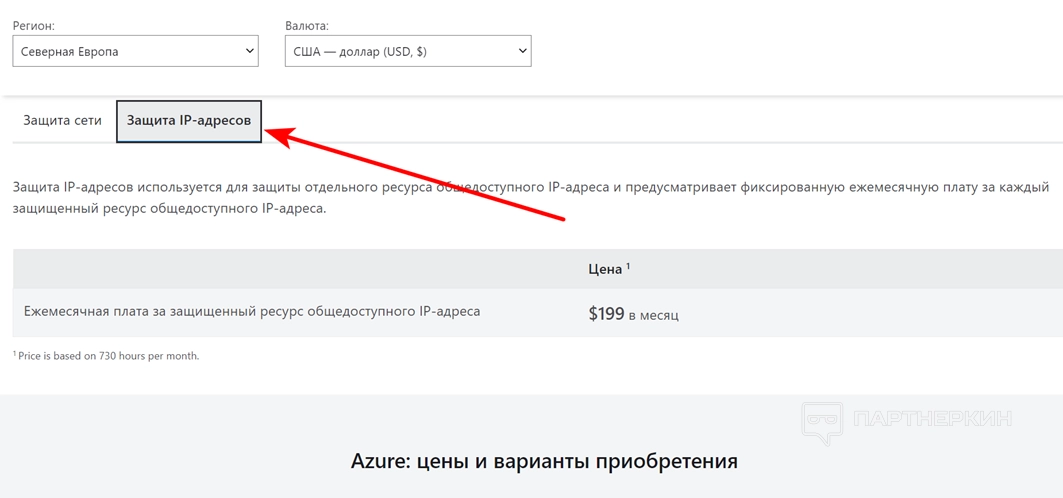Switch to the Защита сети tab
Image resolution: width=1063 pixels, height=498 pixels.
62,121
